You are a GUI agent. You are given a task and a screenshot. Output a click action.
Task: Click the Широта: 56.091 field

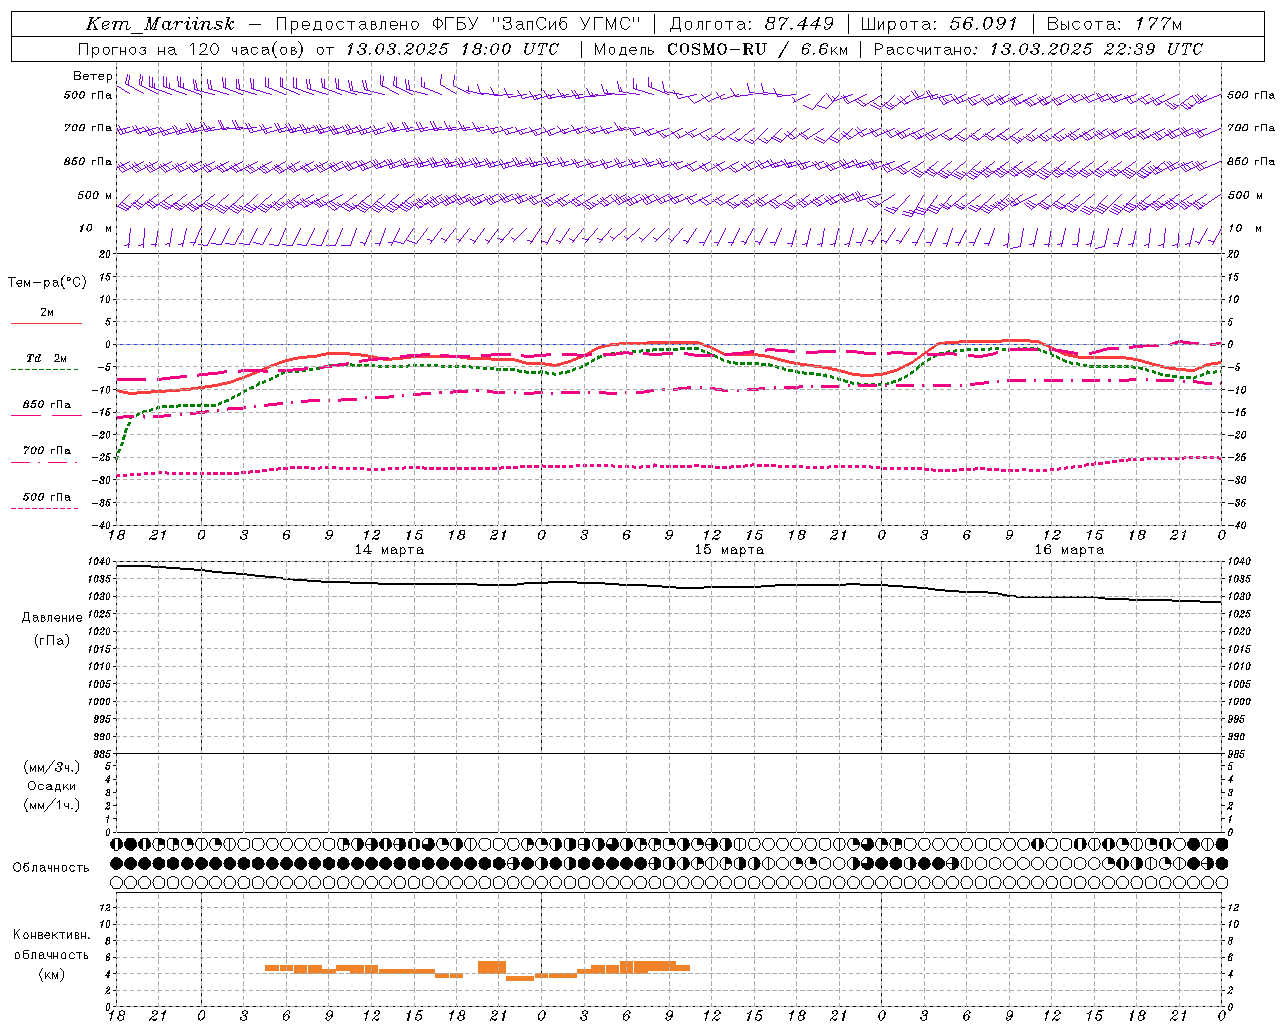[x=938, y=24]
